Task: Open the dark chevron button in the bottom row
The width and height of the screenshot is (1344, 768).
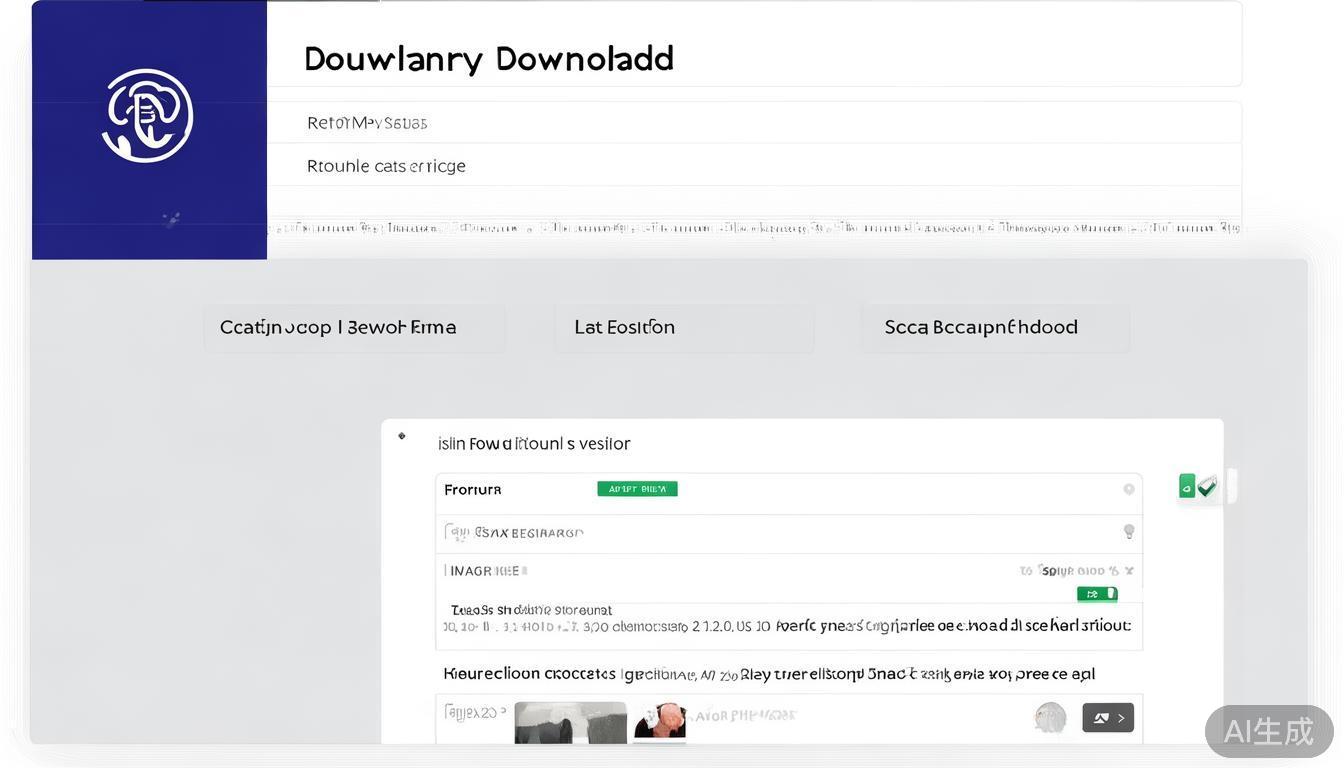Action: 1108,718
